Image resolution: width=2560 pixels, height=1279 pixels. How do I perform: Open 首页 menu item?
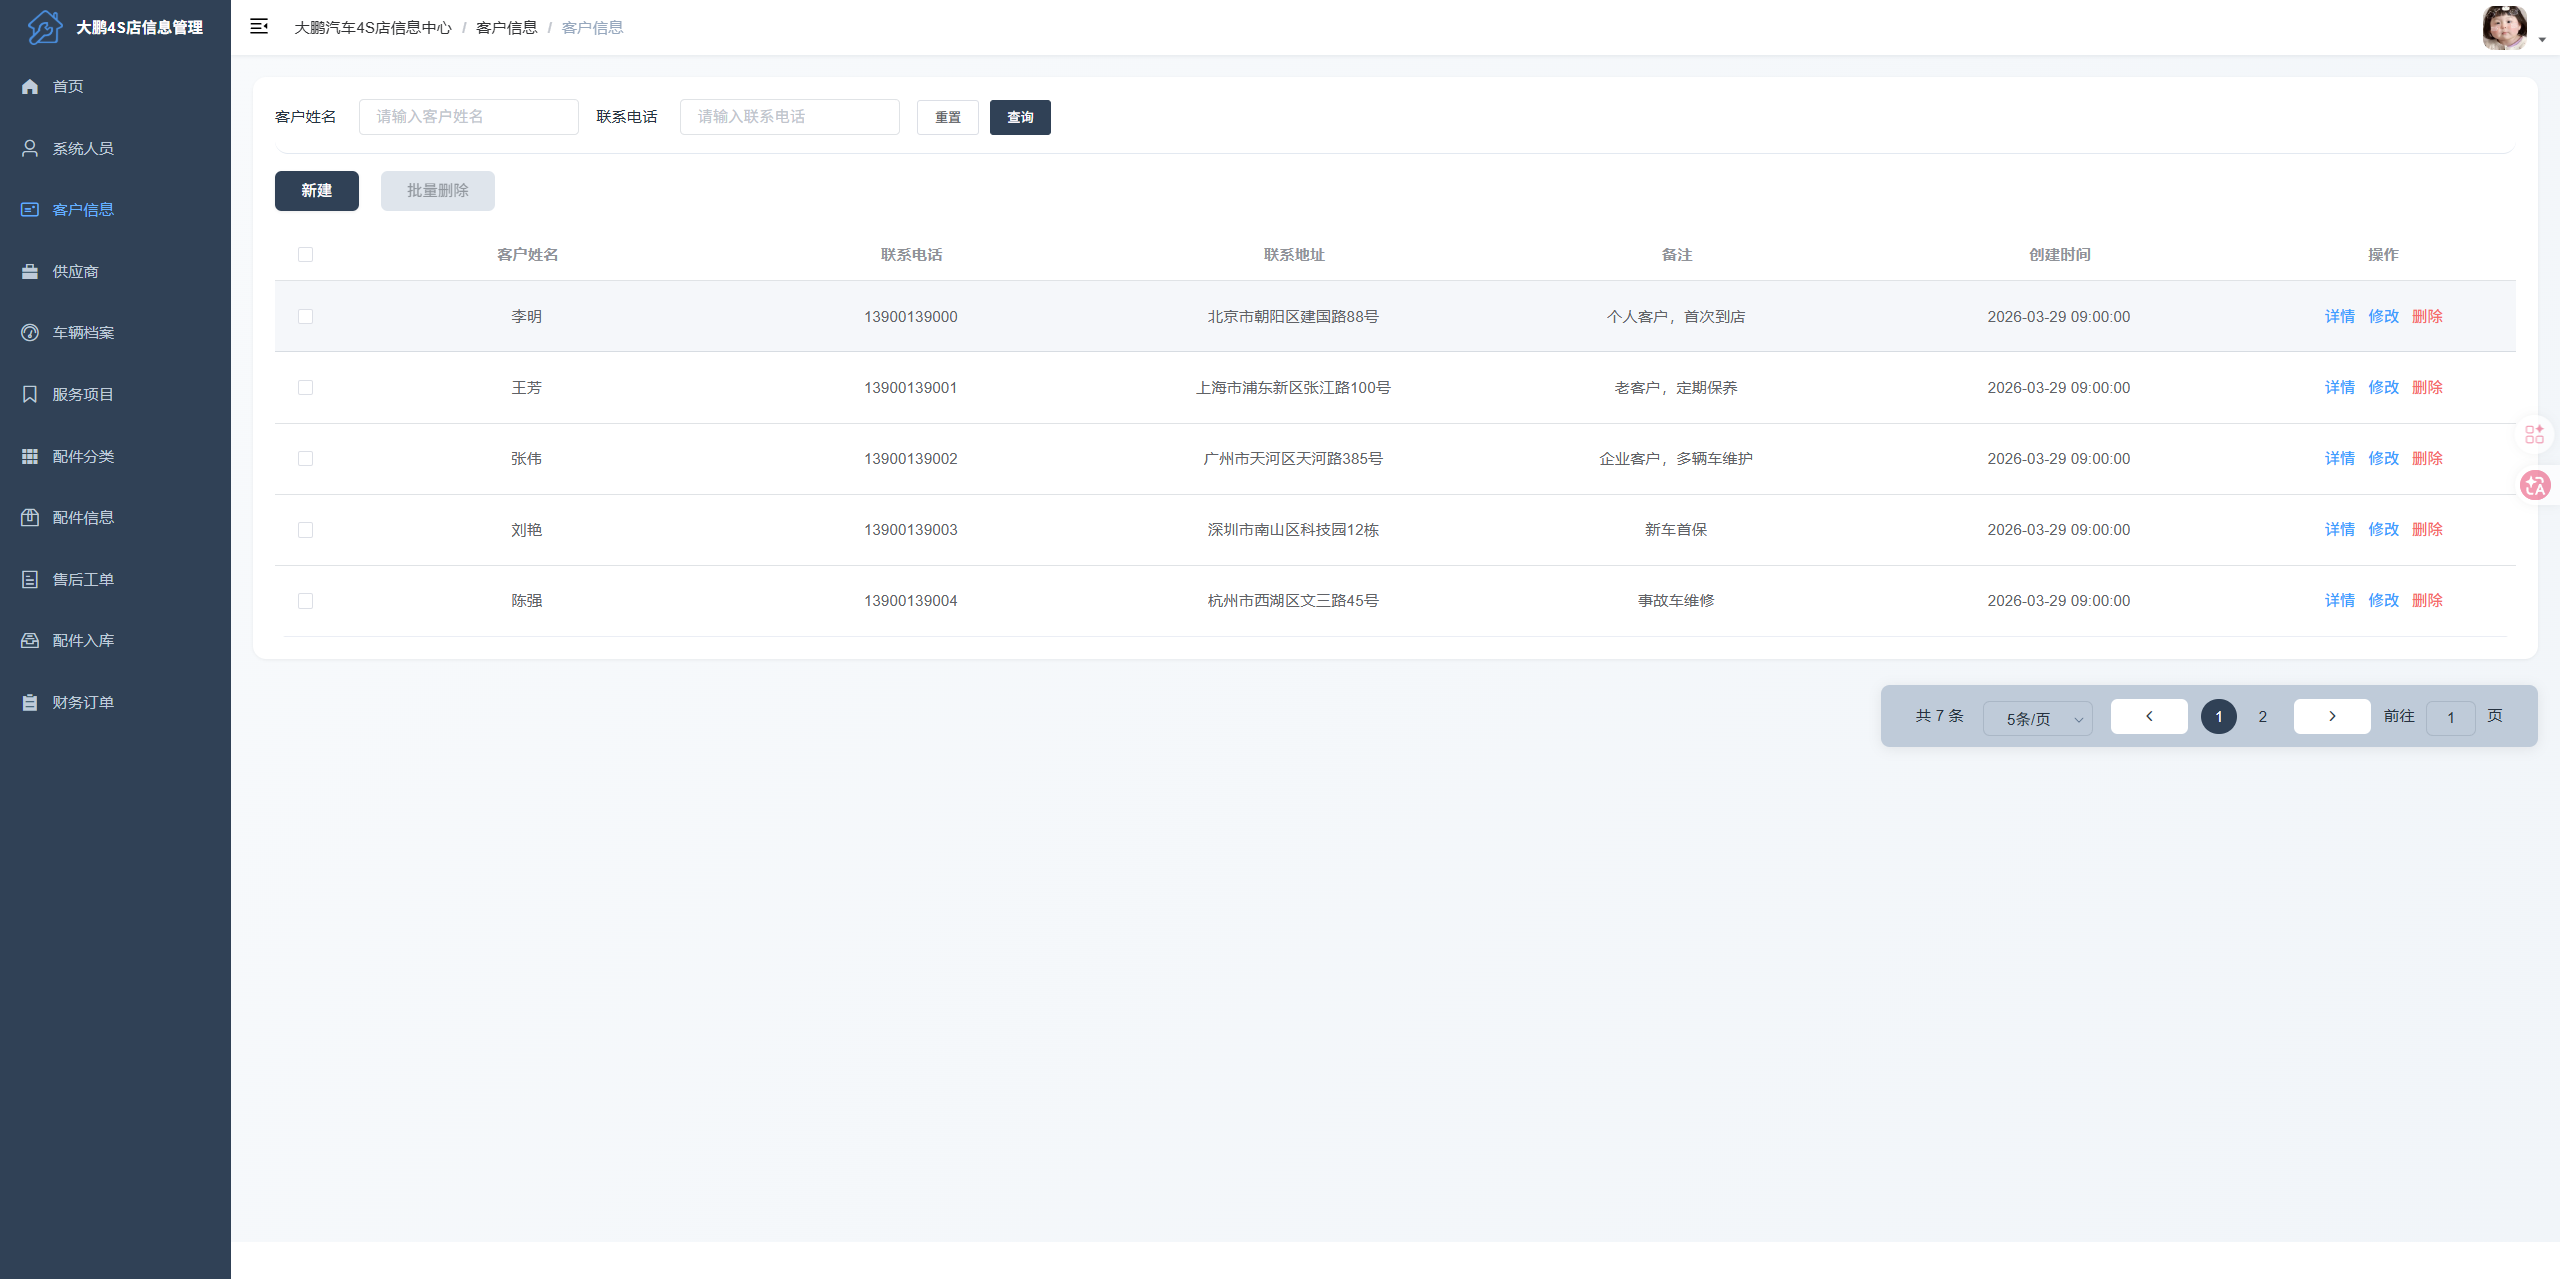coord(115,87)
